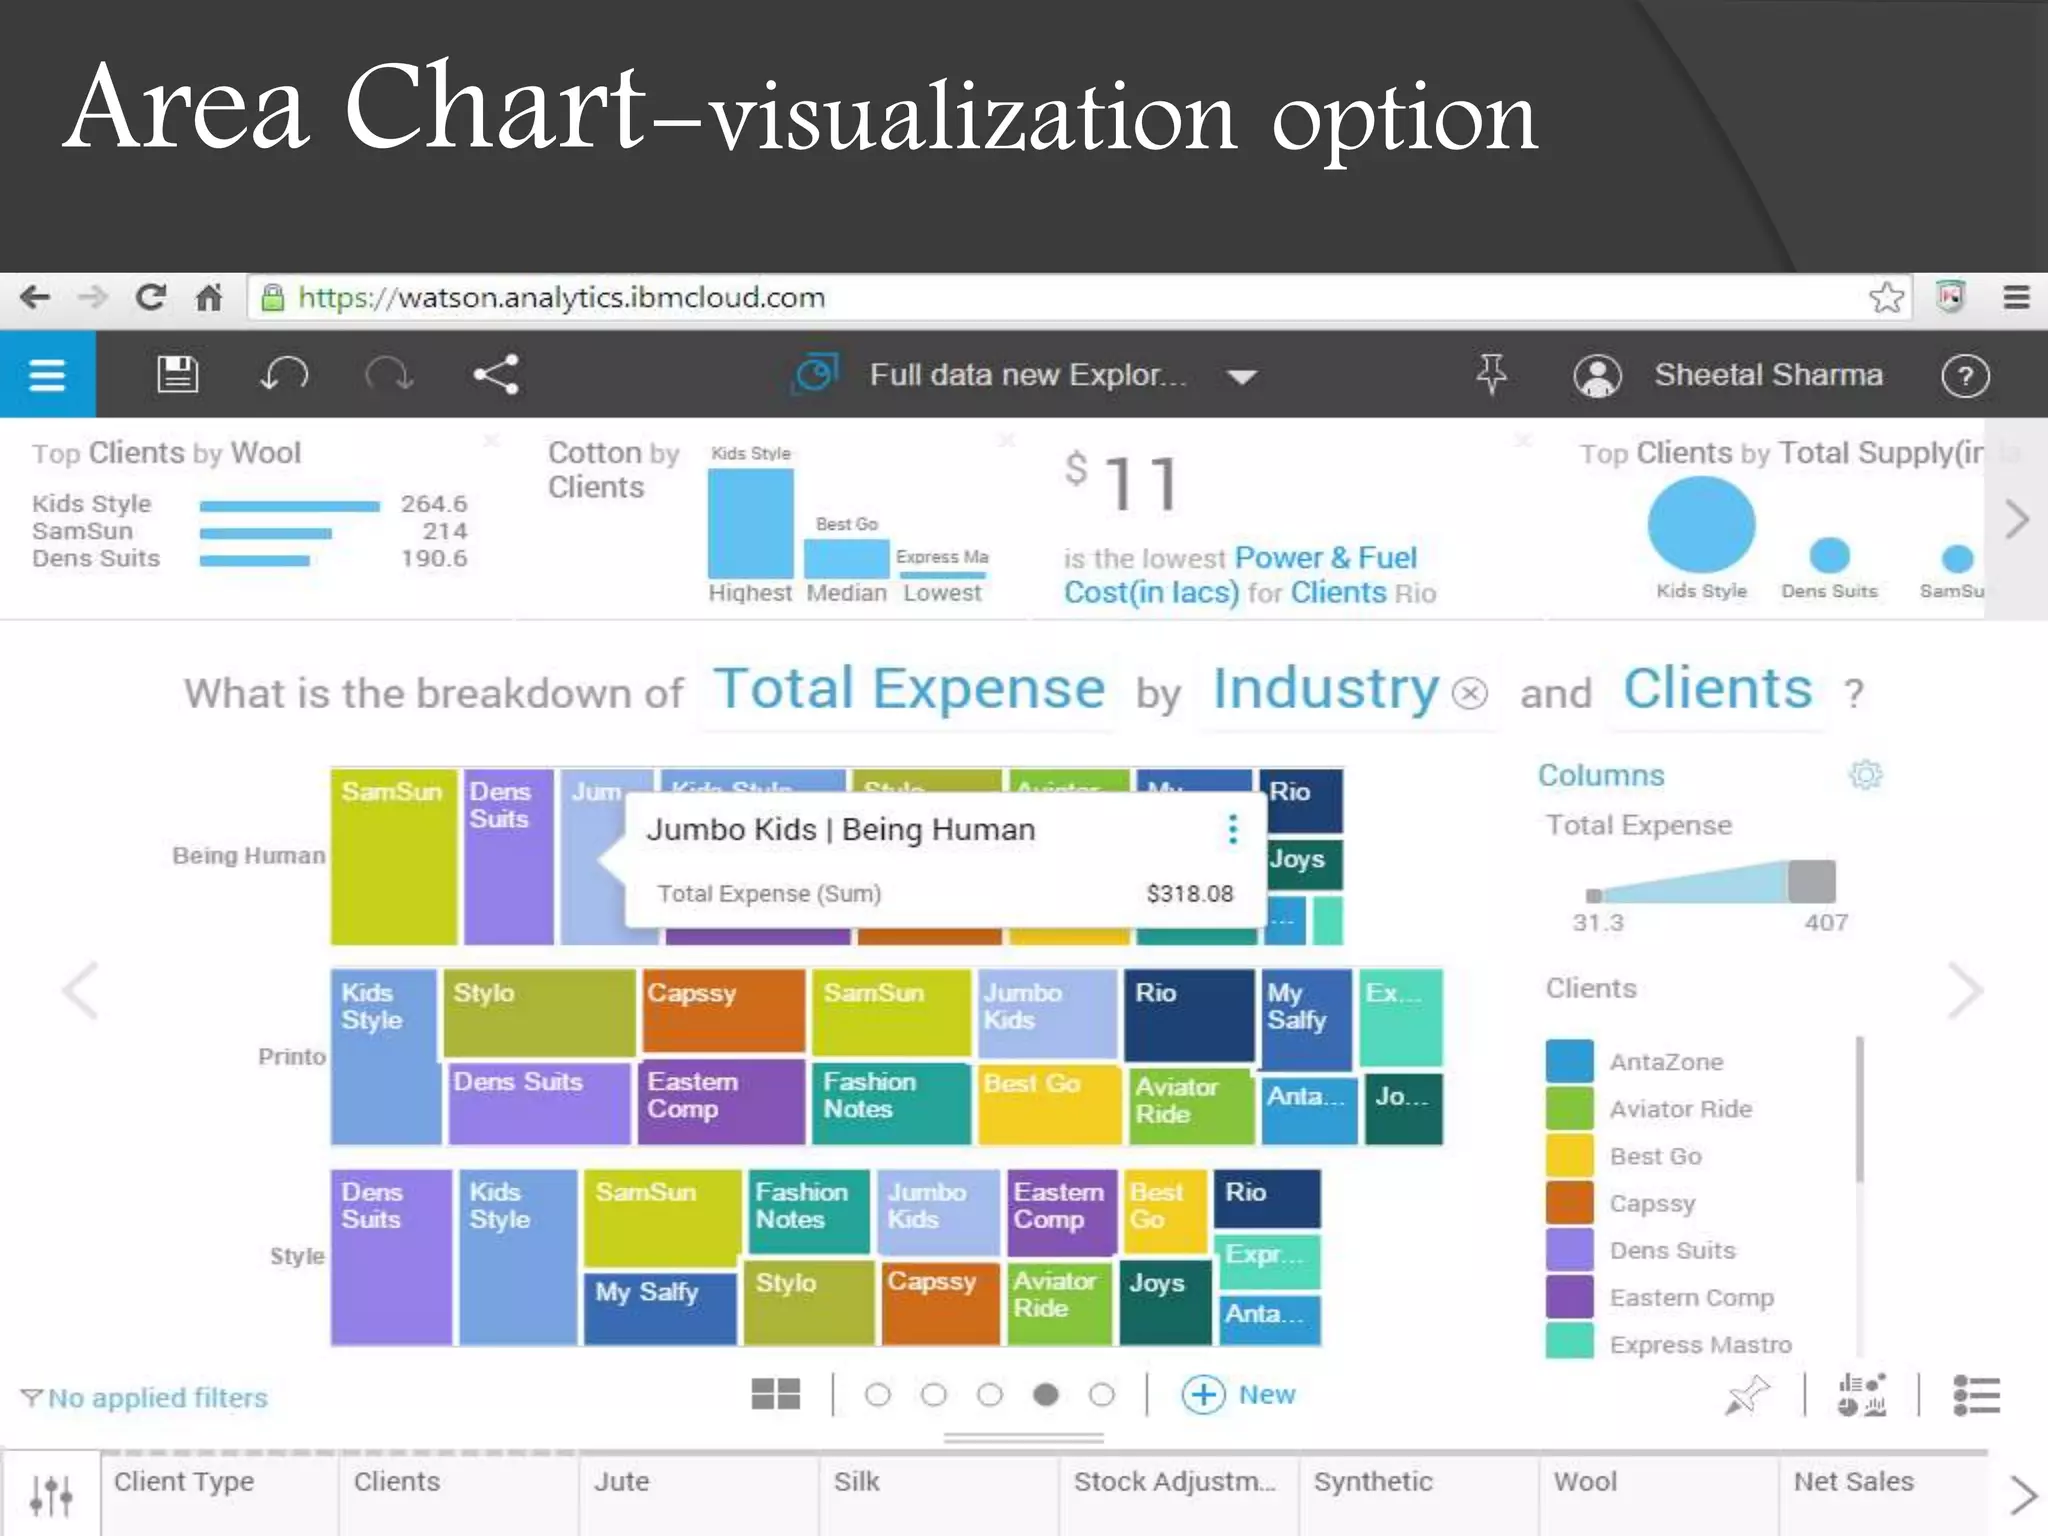Open the visualization types icon
Image resolution: width=2048 pixels, height=1536 pixels.
pyautogui.click(x=1862, y=1395)
